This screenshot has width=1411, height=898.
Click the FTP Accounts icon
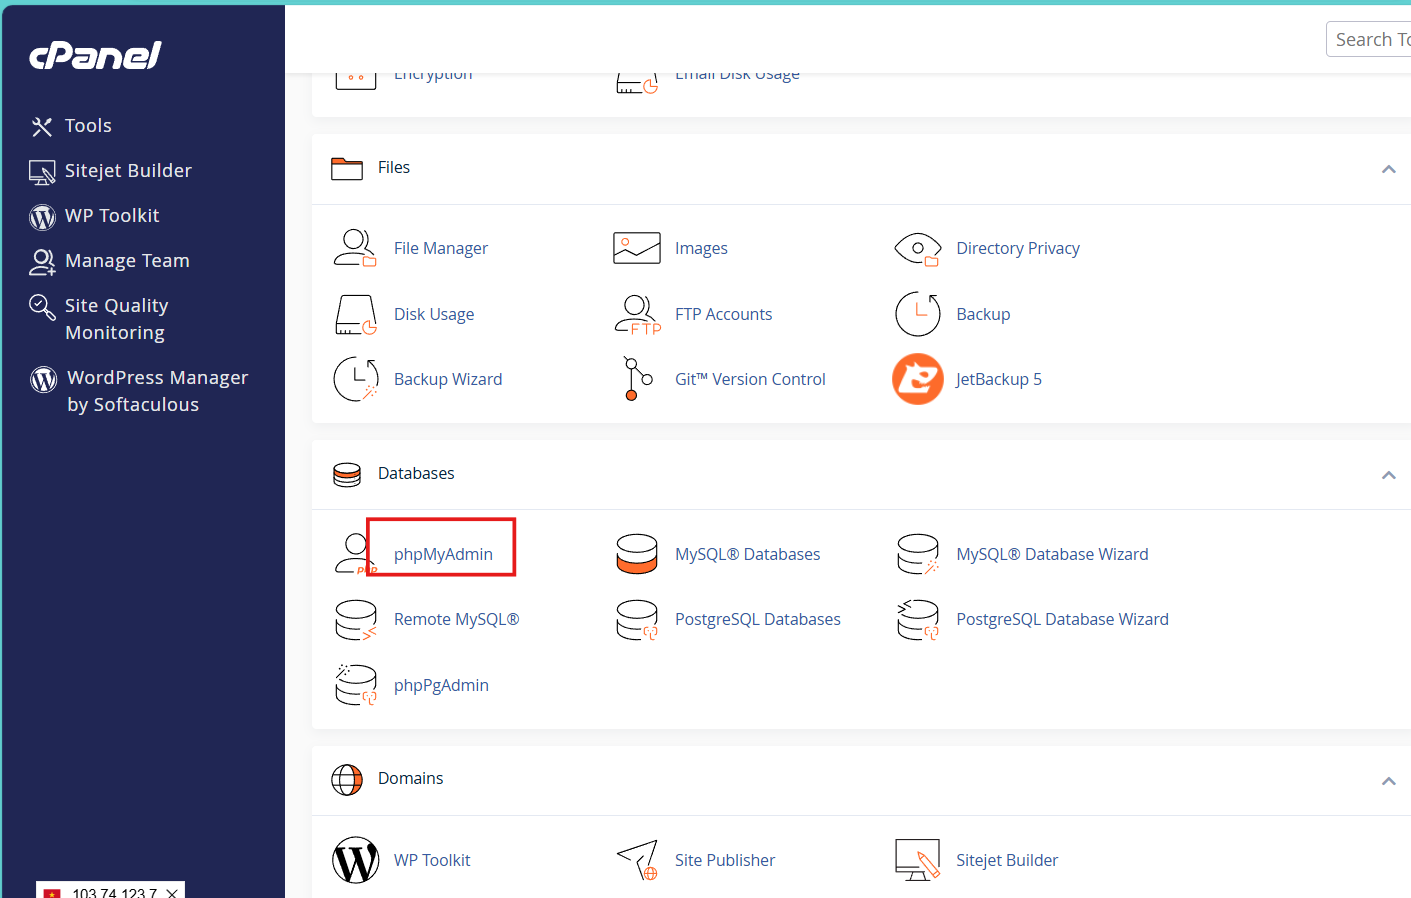coord(638,314)
